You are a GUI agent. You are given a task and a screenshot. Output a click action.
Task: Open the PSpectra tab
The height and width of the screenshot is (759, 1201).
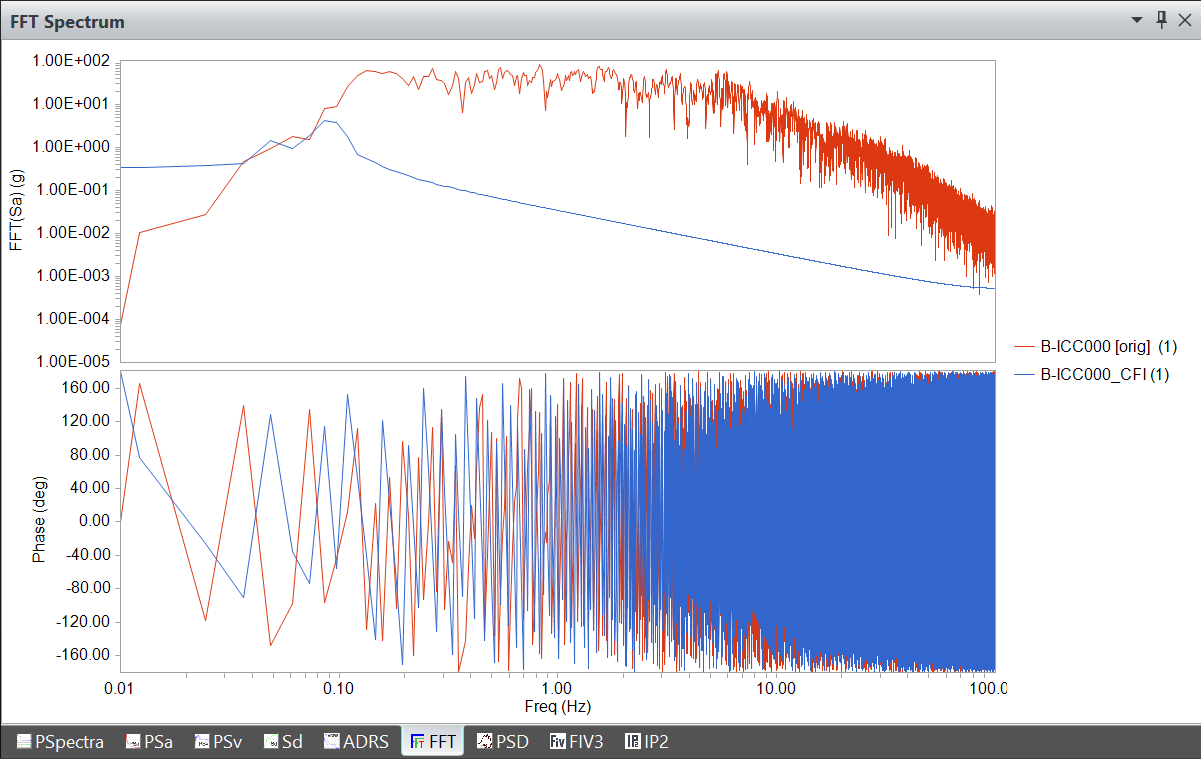pos(60,741)
